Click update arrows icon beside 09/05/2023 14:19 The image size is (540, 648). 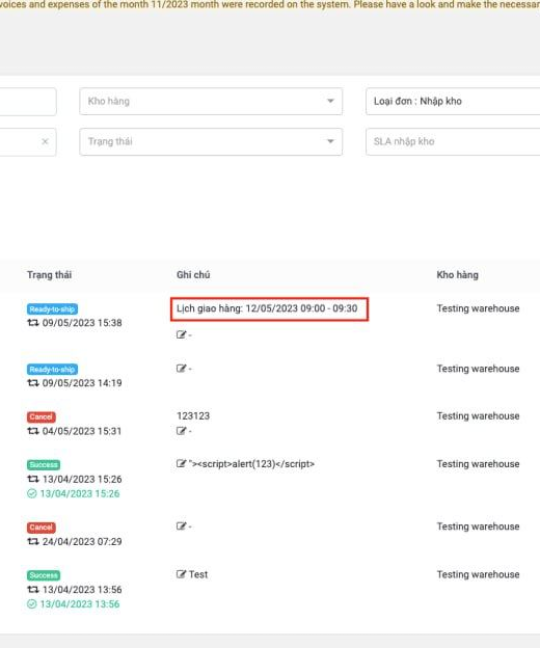pyautogui.click(x=33, y=383)
